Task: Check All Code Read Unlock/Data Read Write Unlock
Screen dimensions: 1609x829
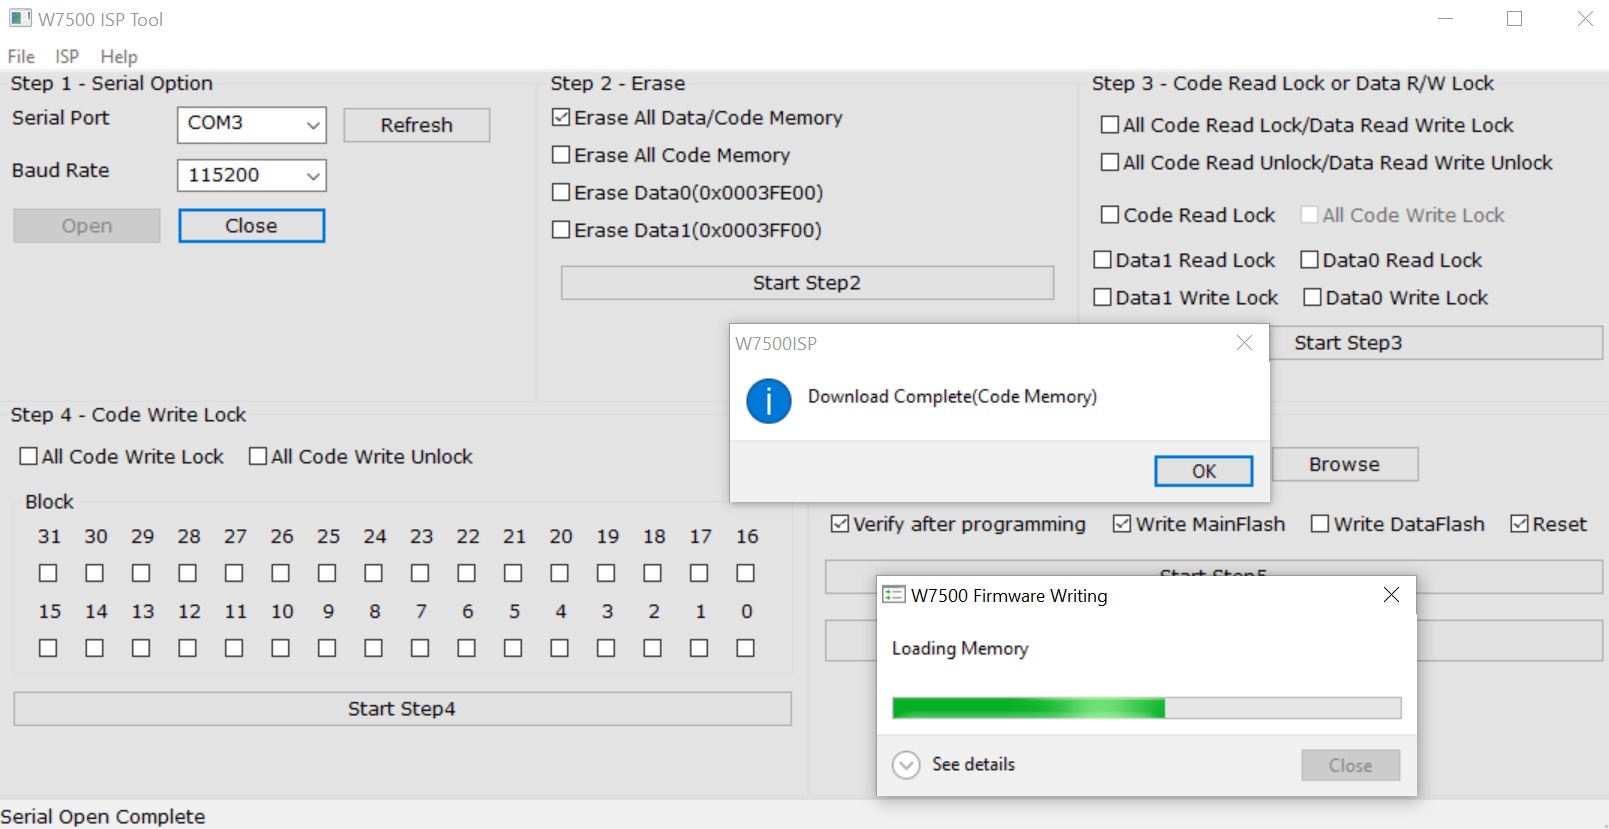Action: pyautogui.click(x=1110, y=162)
